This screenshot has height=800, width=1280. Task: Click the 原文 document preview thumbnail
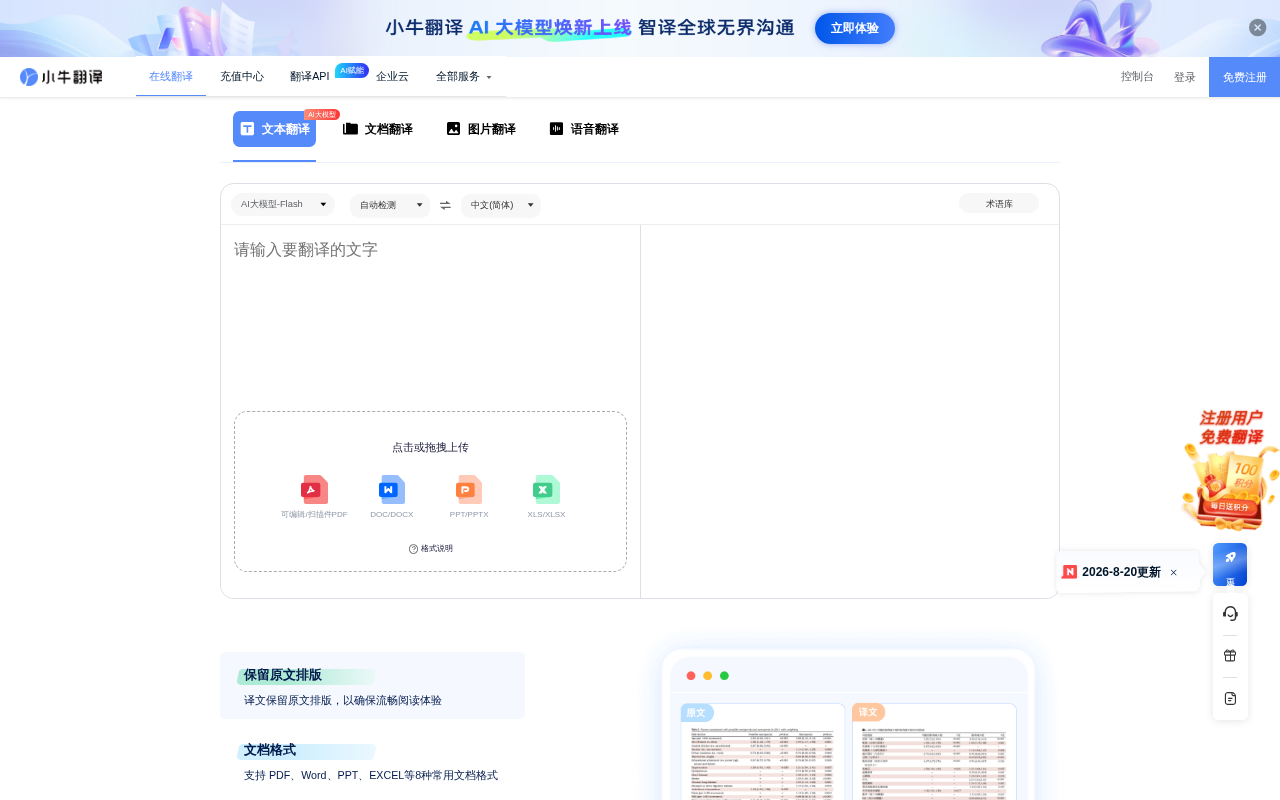763,750
